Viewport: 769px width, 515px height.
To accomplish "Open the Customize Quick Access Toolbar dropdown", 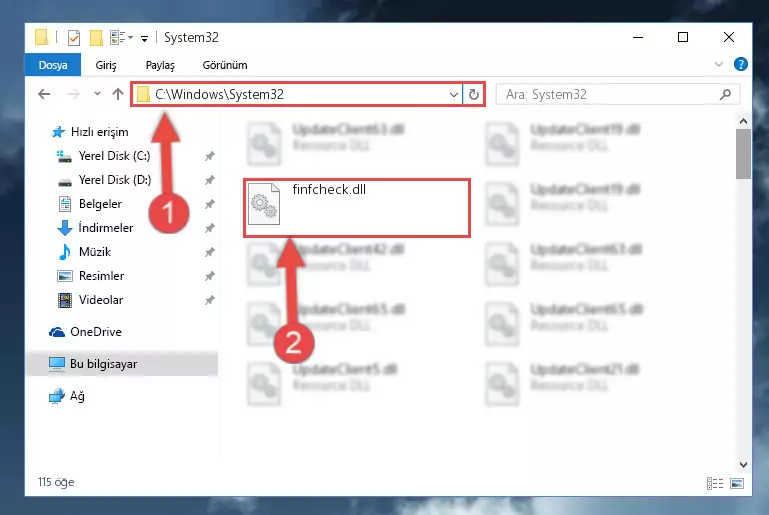I will pyautogui.click(x=144, y=38).
